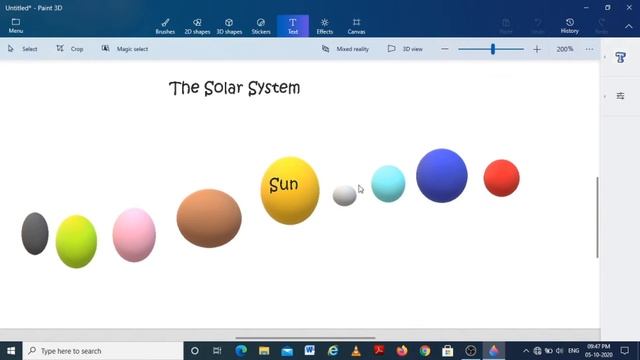The width and height of the screenshot is (640, 360).
Task: Select the large blue planet sphere
Action: (x=442, y=176)
